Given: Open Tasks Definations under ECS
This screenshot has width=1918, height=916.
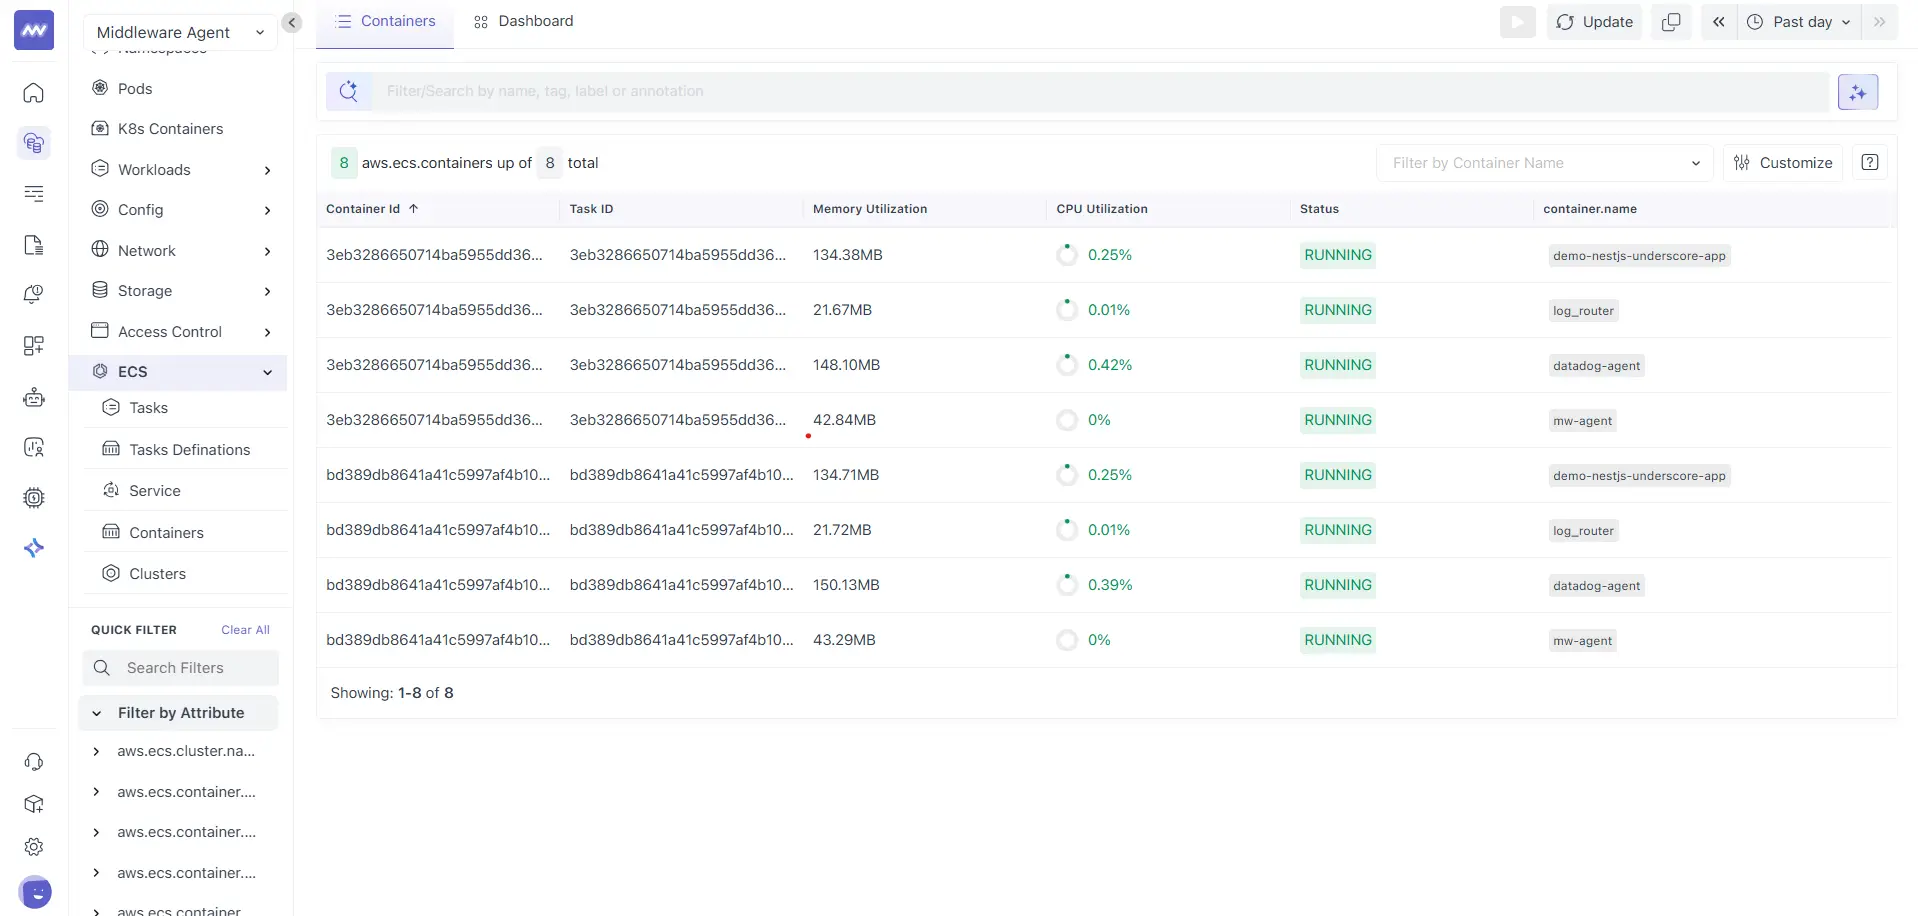Looking at the screenshot, I should [189, 450].
